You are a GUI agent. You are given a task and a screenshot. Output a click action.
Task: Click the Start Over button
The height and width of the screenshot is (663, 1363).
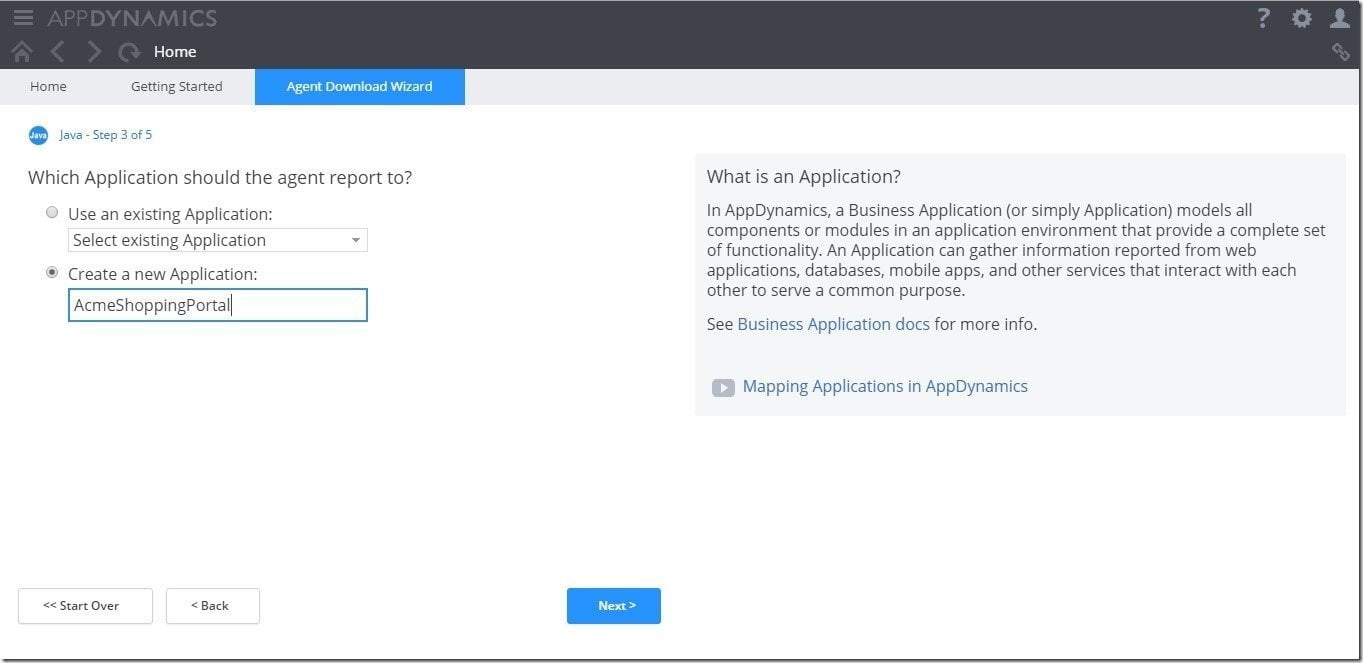85,606
